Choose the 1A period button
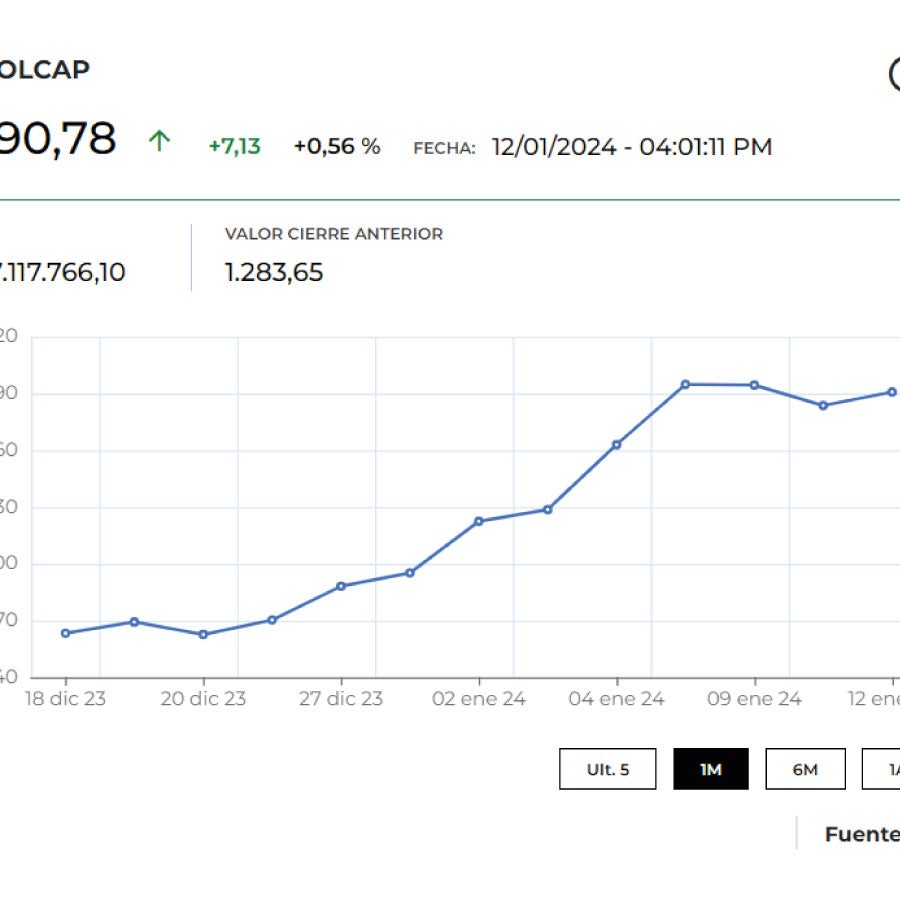The width and height of the screenshot is (900, 900). click(x=884, y=769)
